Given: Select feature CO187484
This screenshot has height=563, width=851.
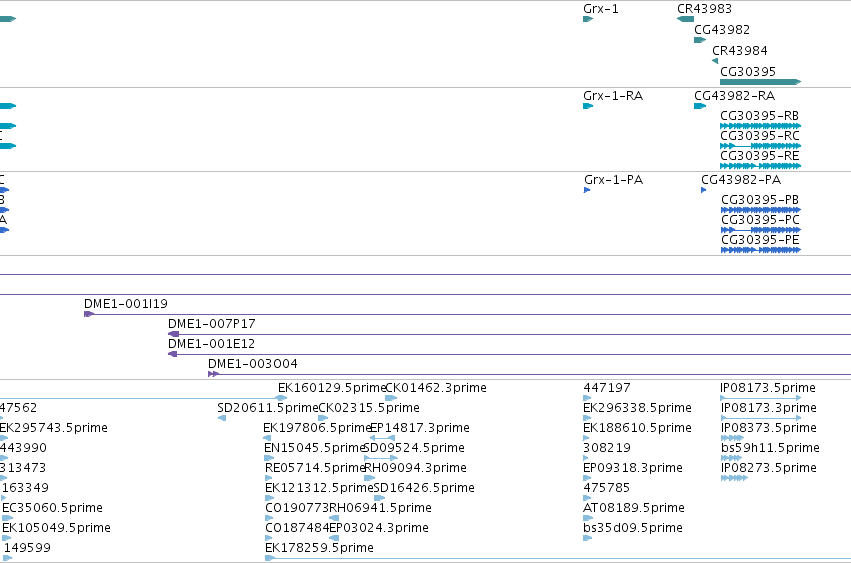Looking at the screenshot, I should coord(268,539).
